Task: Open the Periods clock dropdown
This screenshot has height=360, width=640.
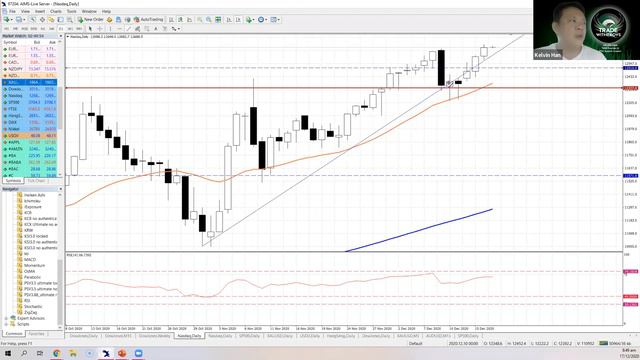Action: 262,20
